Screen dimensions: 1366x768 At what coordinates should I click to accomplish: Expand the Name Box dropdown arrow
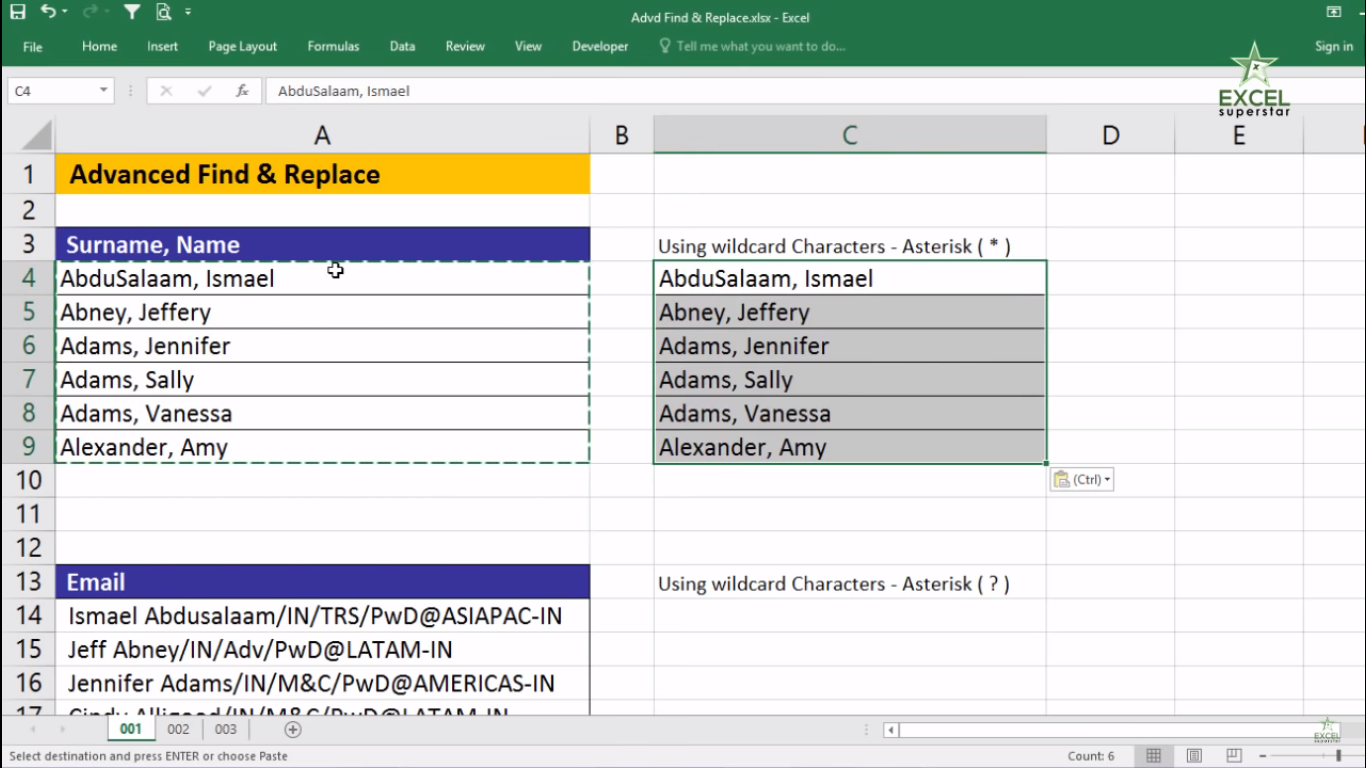pyautogui.click(x=104, y=91)
